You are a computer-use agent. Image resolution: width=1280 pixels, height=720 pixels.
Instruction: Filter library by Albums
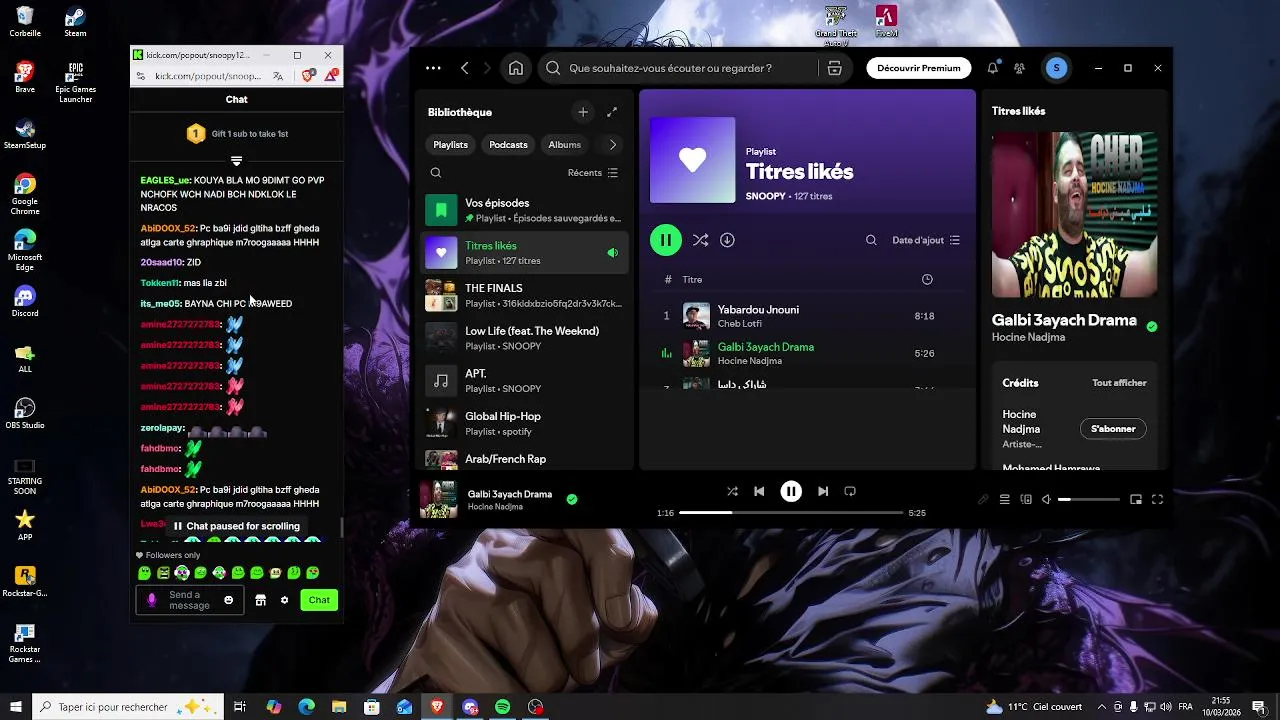point(564,145)
